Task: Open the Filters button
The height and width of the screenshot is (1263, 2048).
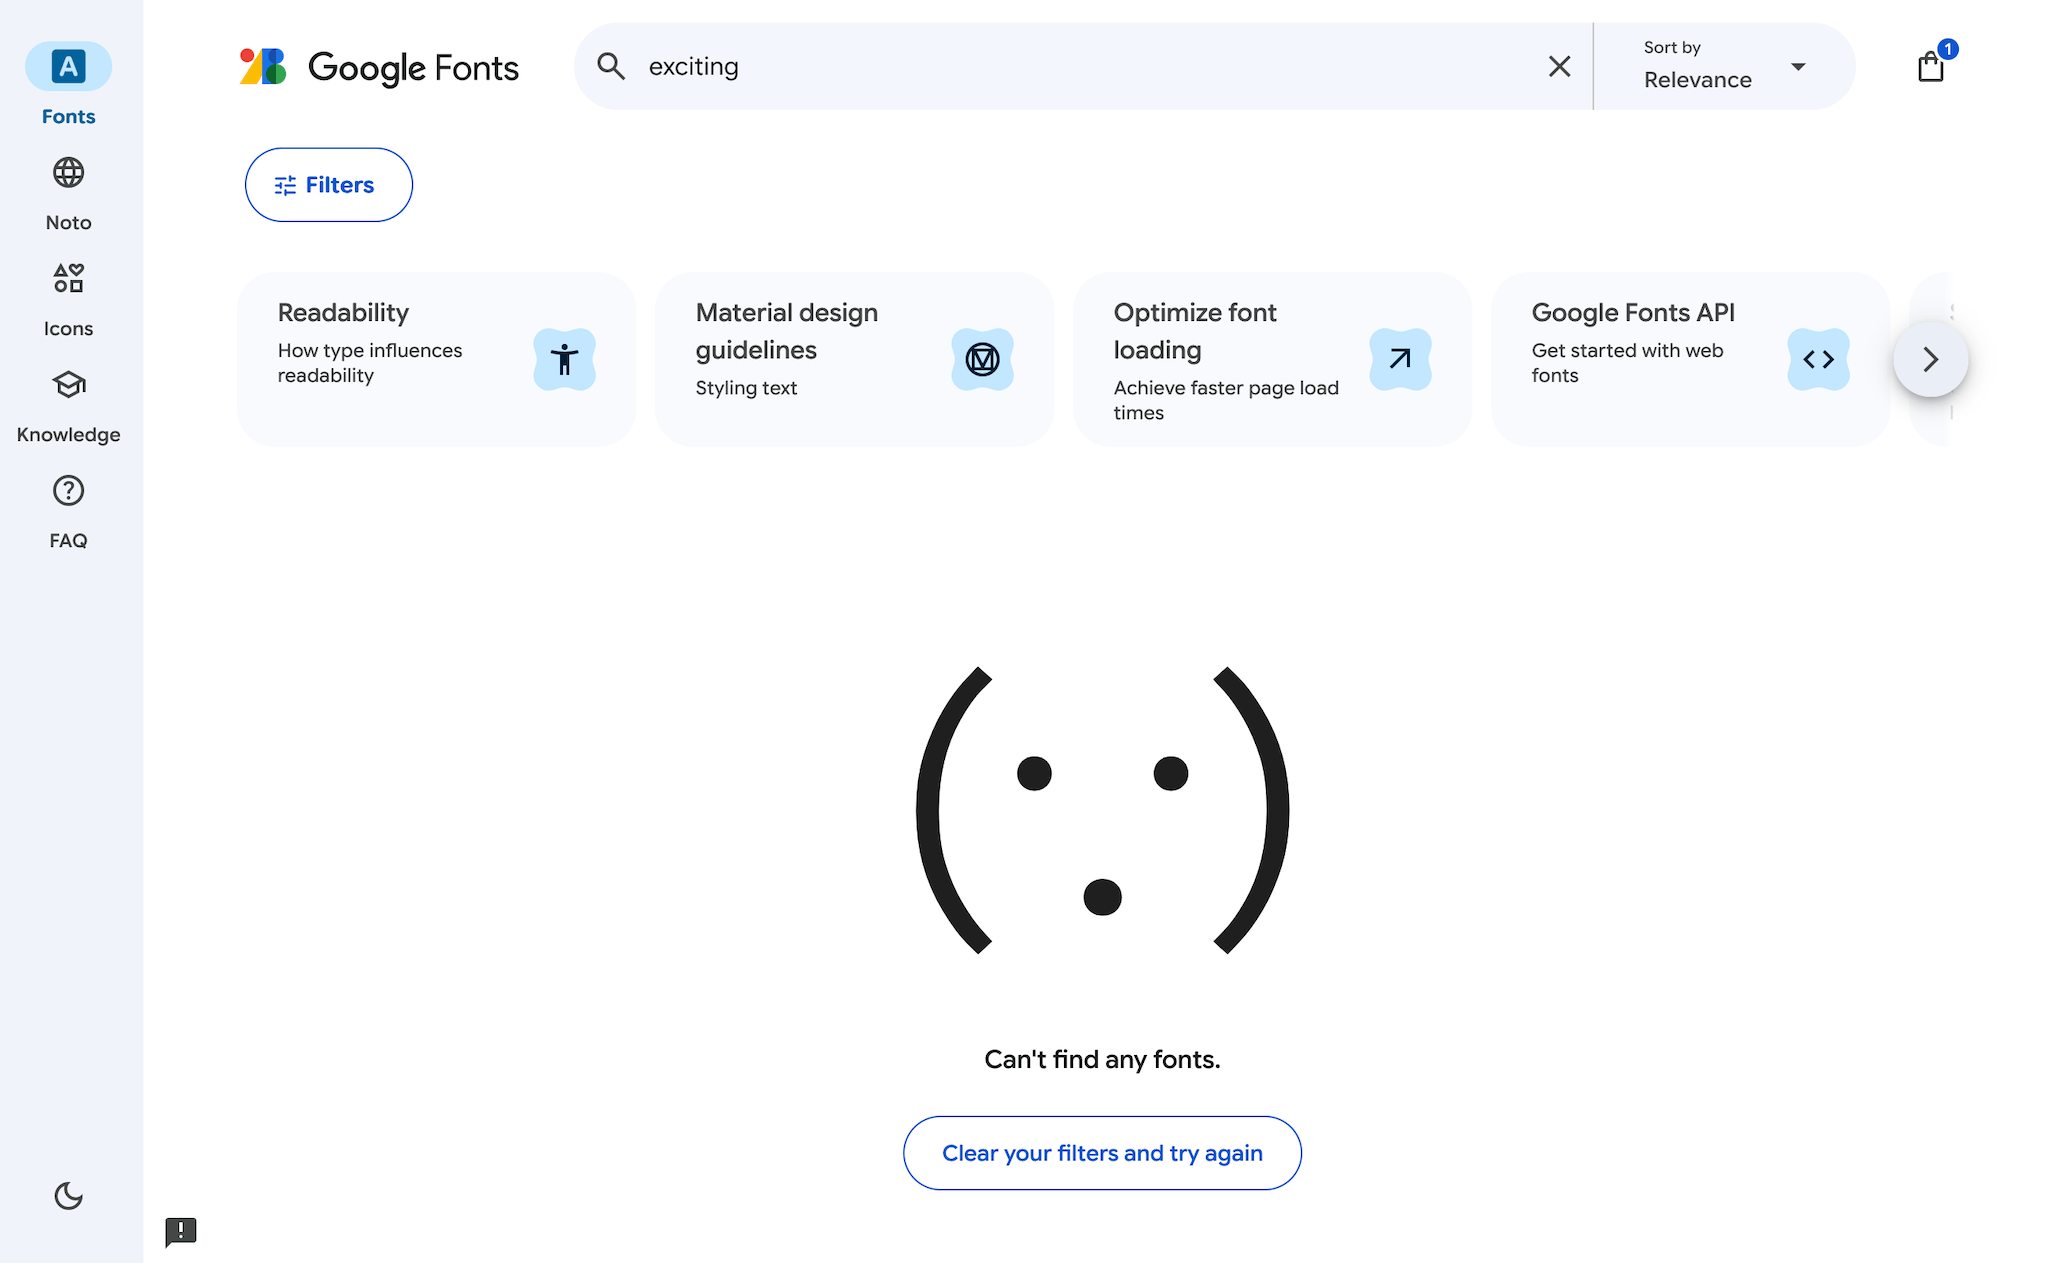Action: (329, 185)
